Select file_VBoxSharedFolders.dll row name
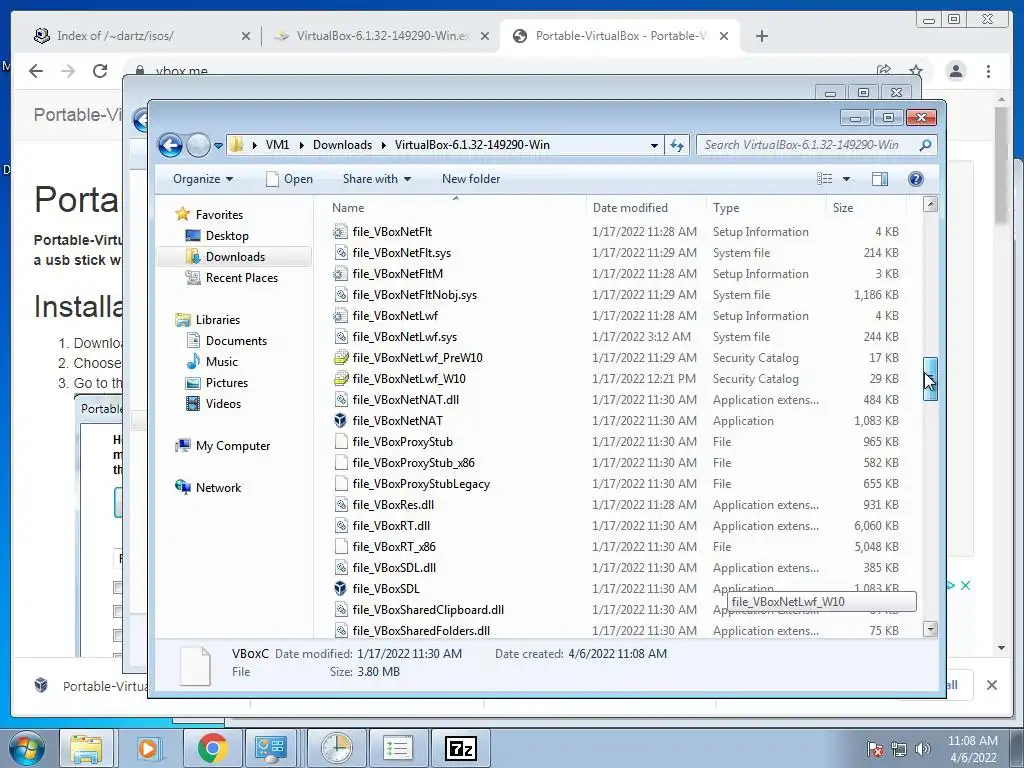 coord(421,631)
